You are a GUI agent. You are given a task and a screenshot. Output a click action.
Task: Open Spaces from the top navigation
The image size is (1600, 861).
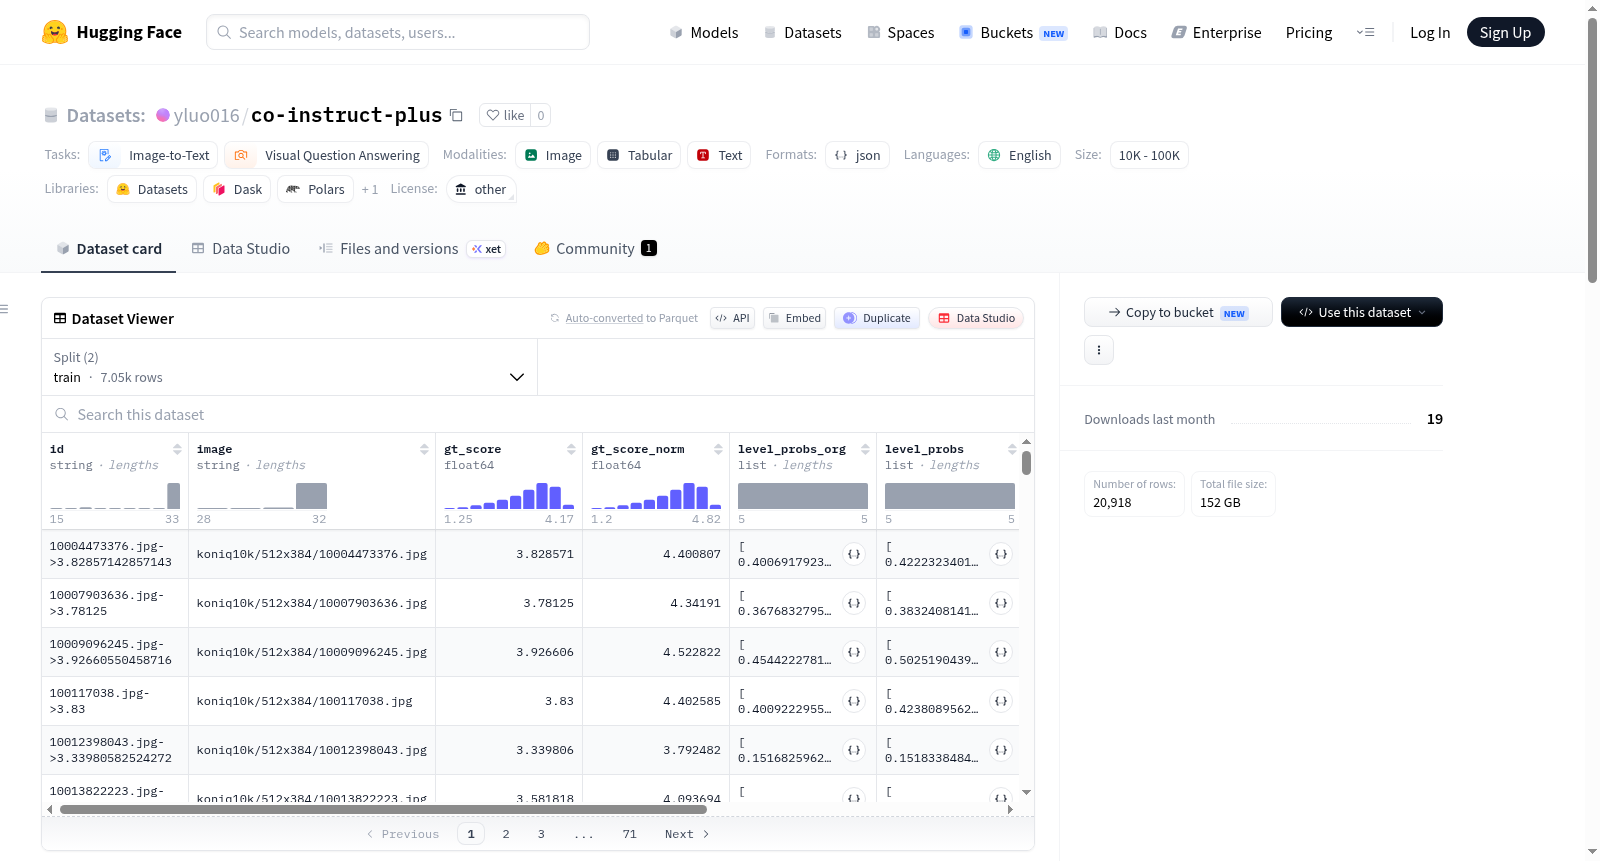(901, 32)
